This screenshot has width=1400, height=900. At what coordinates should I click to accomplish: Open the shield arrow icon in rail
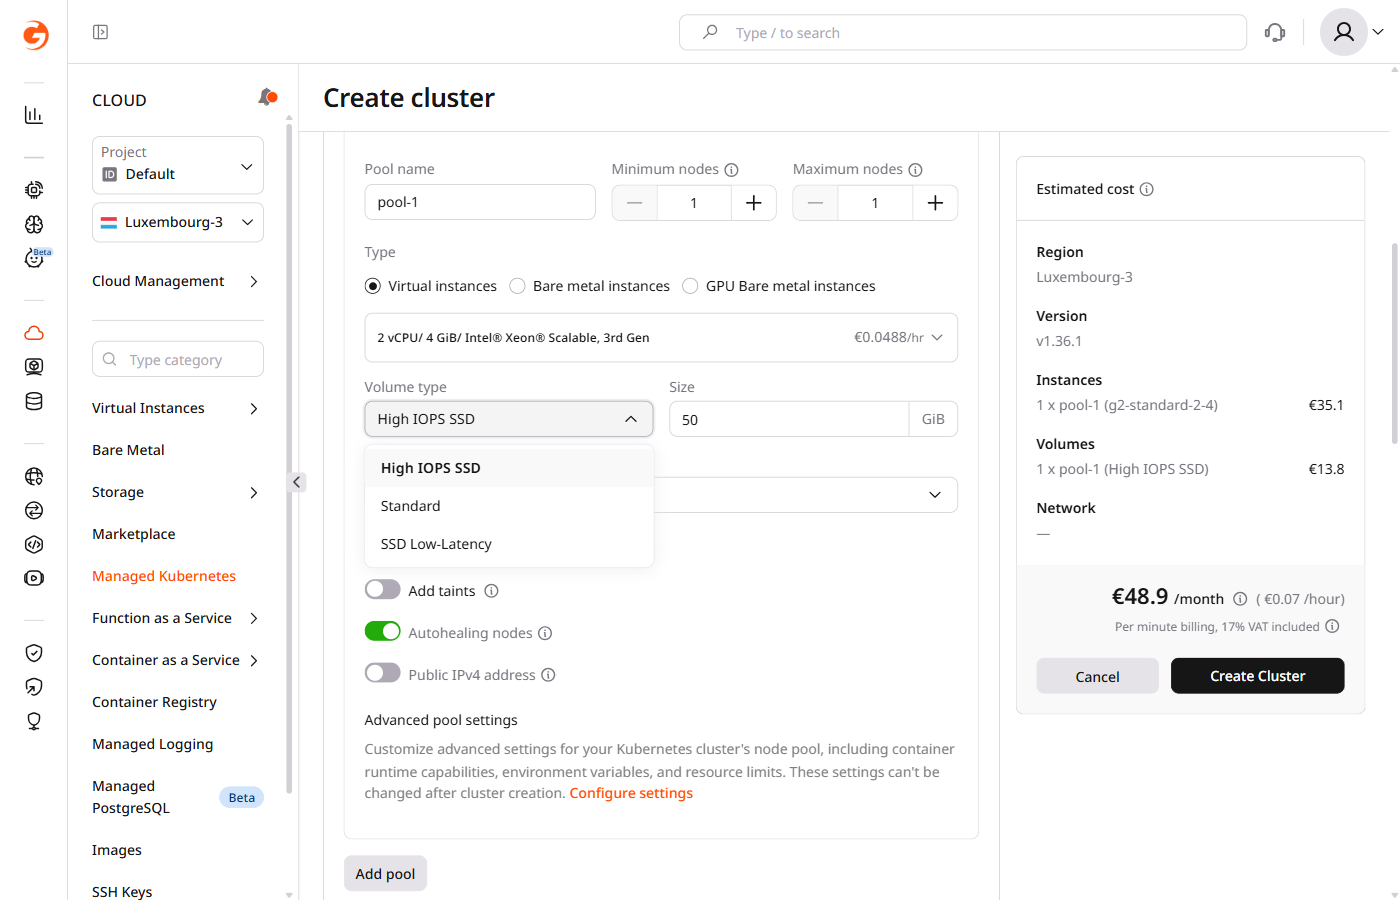click(x=34, y=687)
